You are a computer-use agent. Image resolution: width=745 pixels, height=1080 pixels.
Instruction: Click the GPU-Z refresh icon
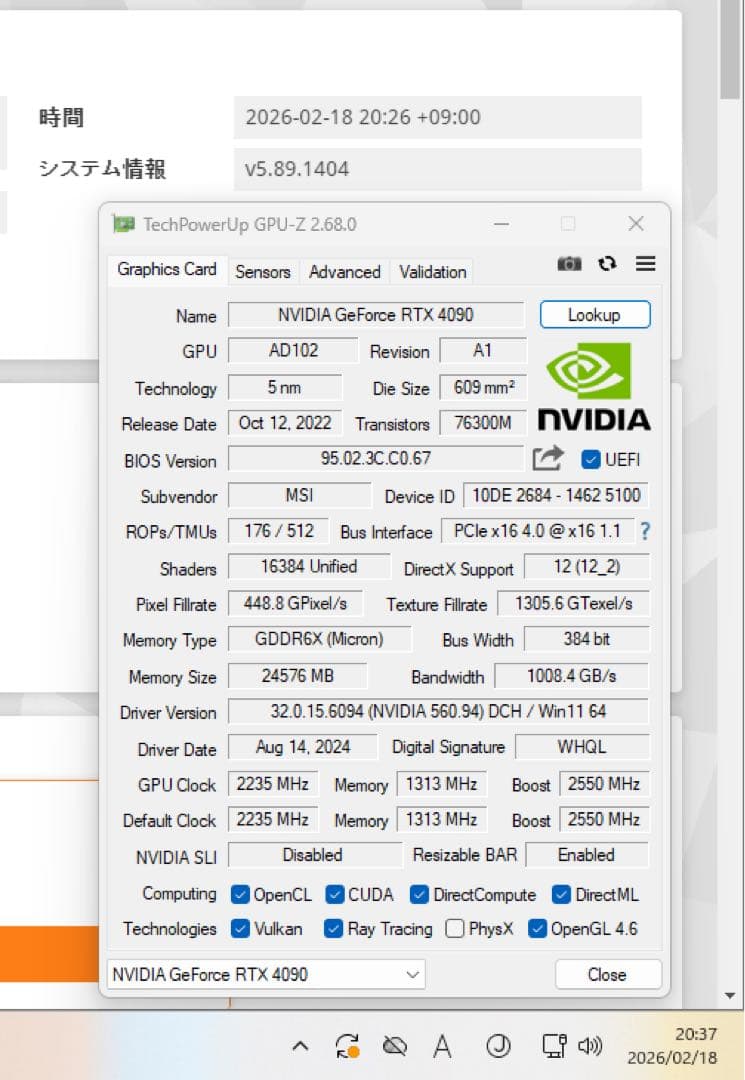point(607,264)
